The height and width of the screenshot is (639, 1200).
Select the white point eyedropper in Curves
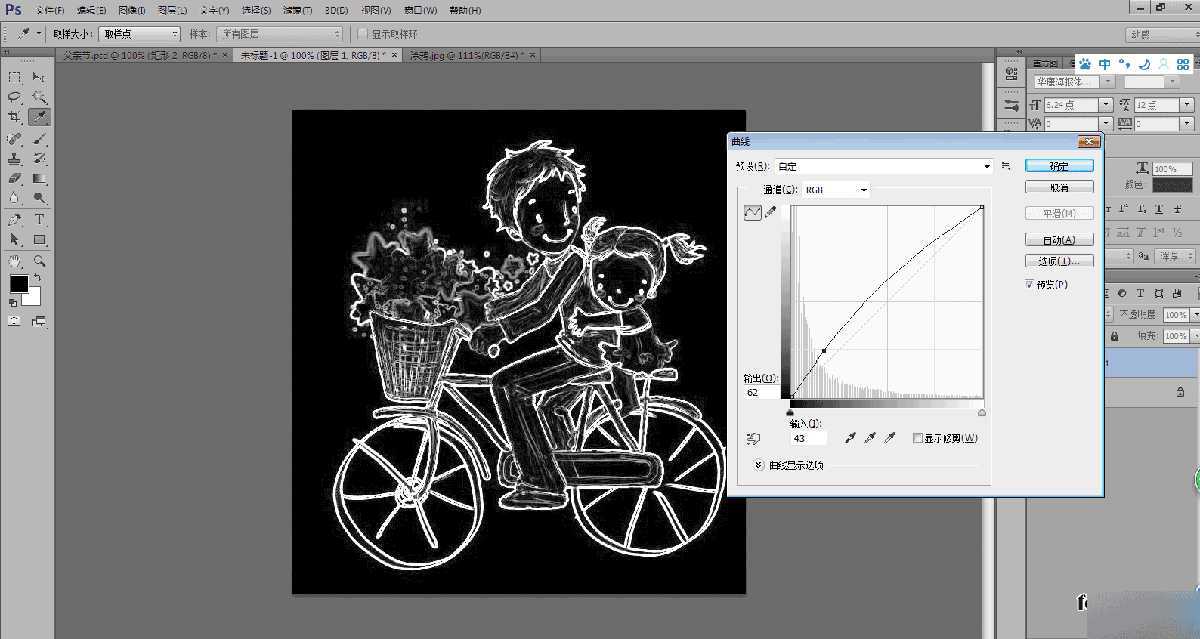889,438
